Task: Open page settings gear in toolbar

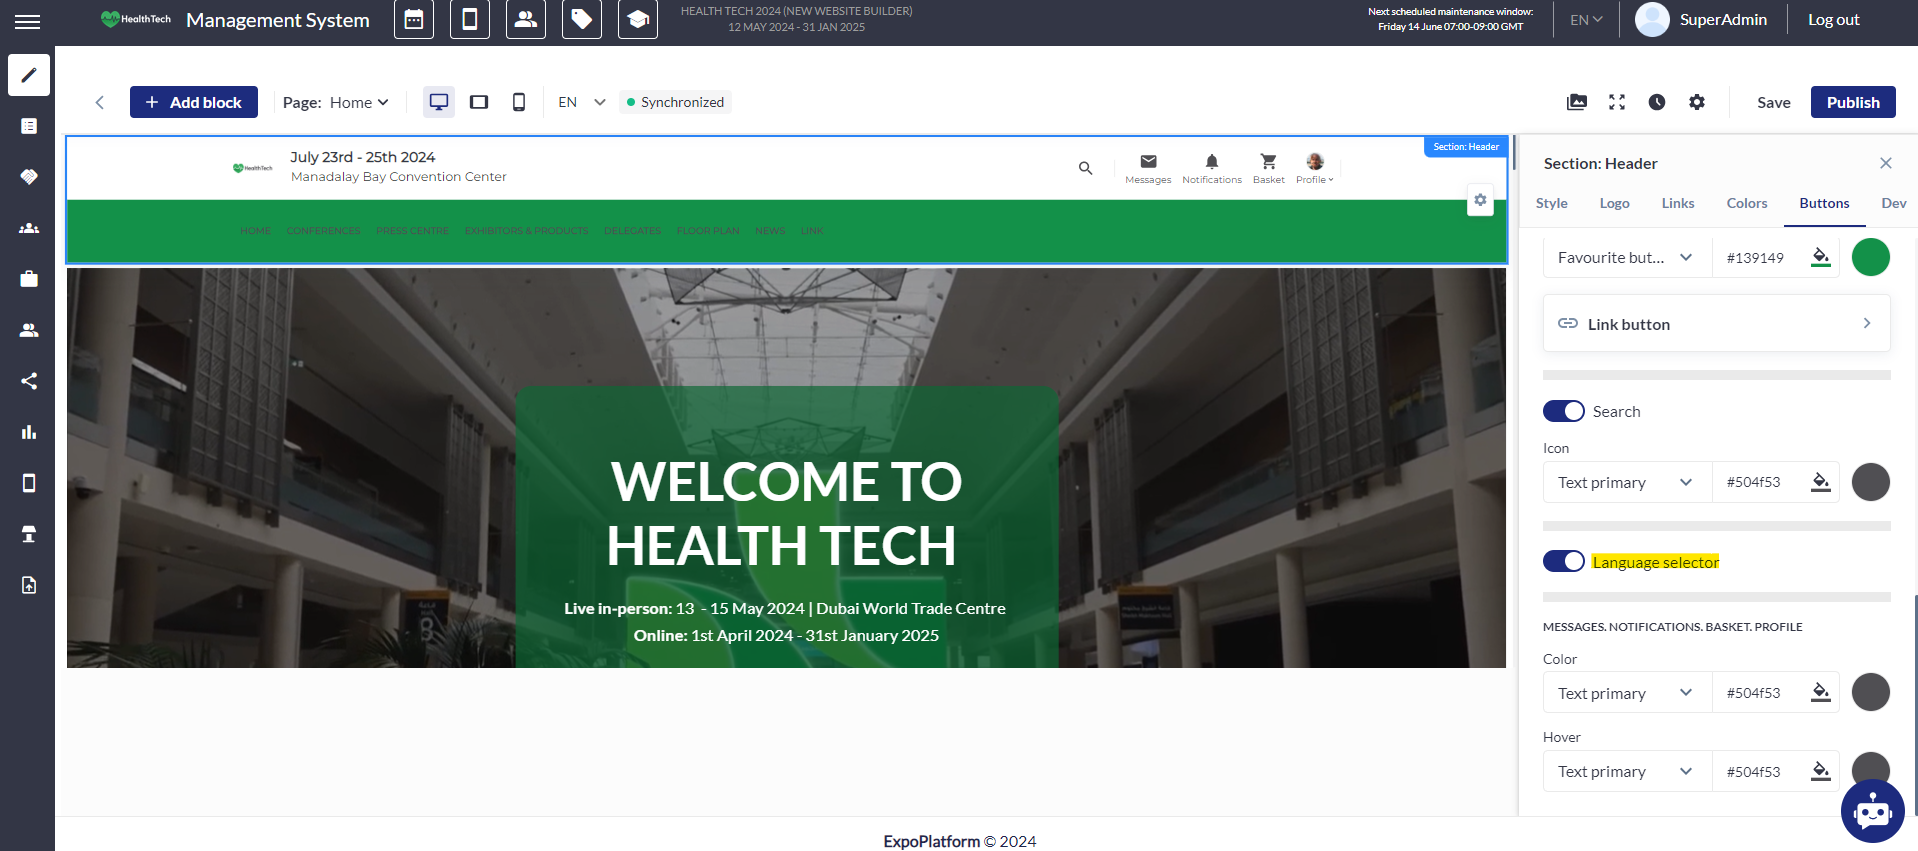Action: tap(1697, 102)
